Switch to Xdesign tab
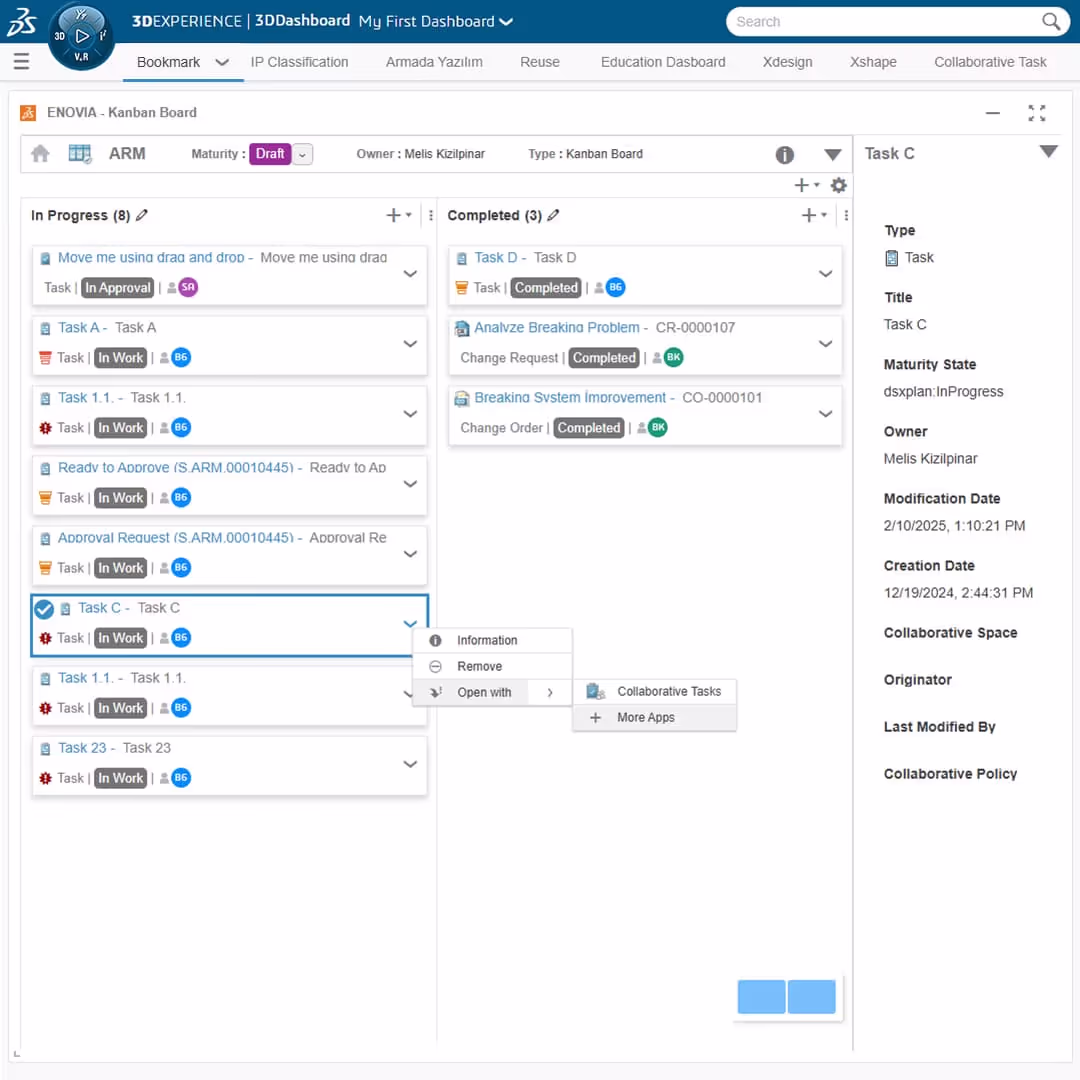 coord(787,62)
